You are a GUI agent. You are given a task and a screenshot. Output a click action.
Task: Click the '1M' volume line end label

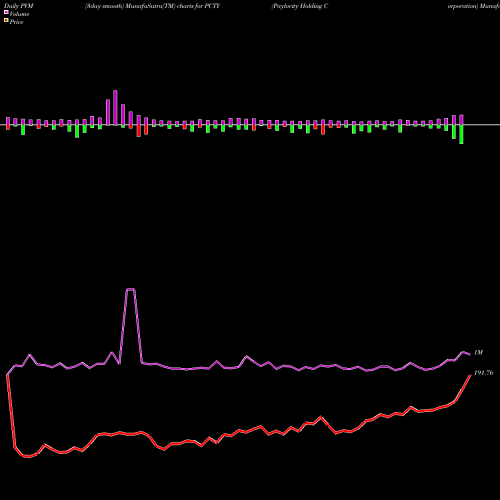point(479,352)
